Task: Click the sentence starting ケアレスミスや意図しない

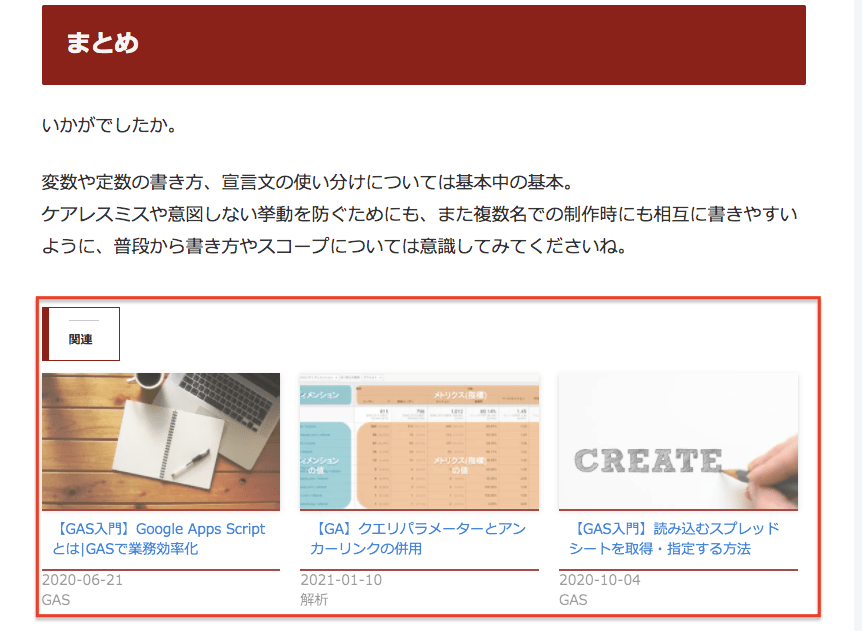Action: click(x=419, y=230)
